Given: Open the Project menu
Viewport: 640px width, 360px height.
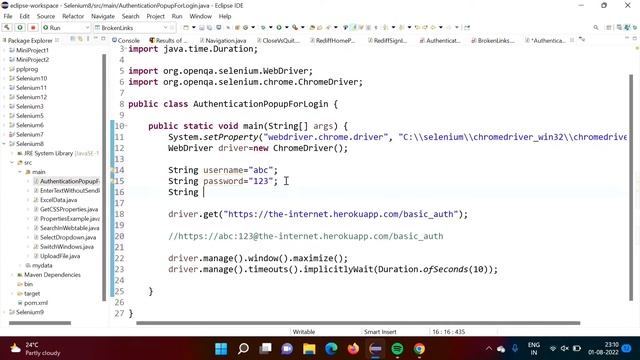Looking at the screenshot, I should (x=156, y=16).
